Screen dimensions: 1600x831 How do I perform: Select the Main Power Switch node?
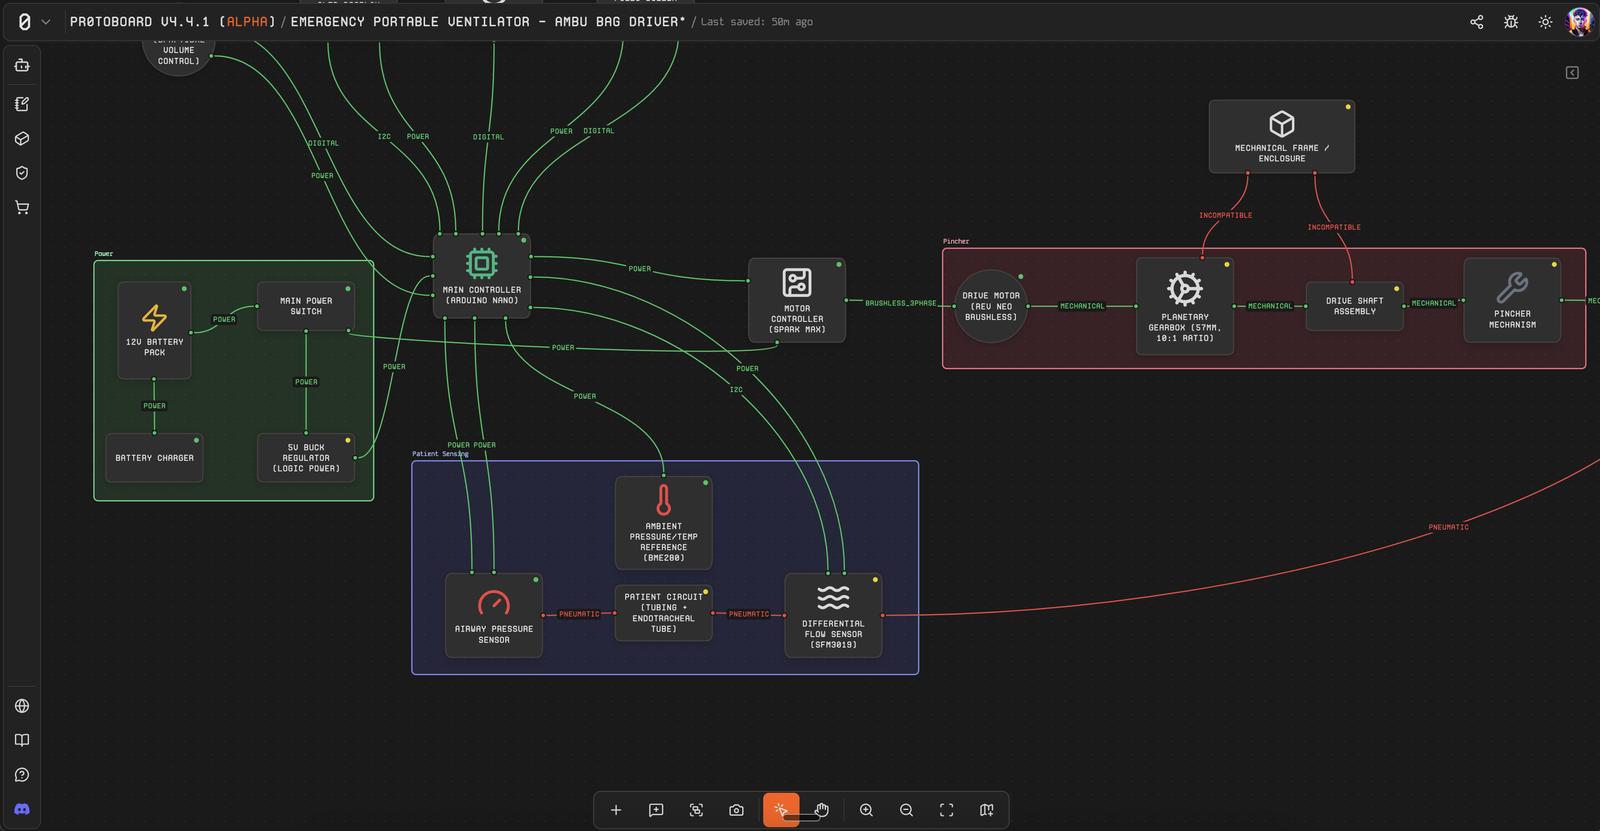tap(306, 306)
